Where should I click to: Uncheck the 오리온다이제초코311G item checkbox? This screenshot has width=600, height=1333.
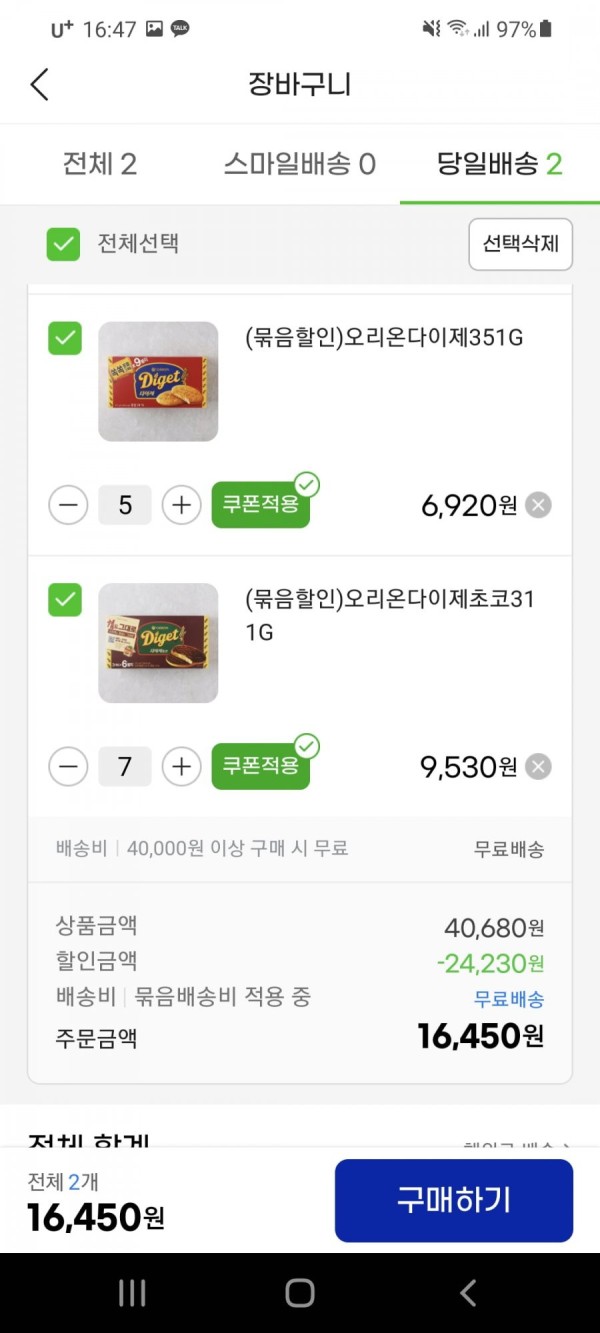click(65, 600)
